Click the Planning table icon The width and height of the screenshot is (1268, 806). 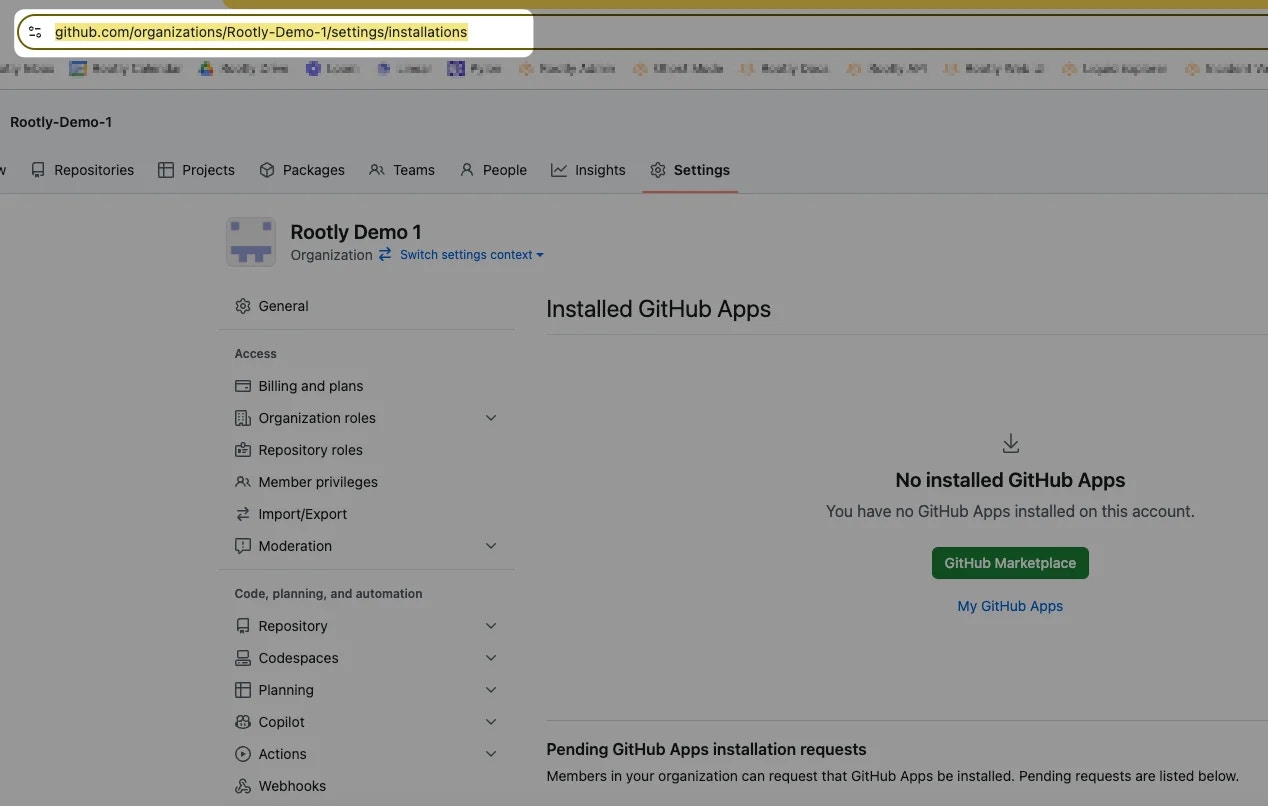coord(243,690)
